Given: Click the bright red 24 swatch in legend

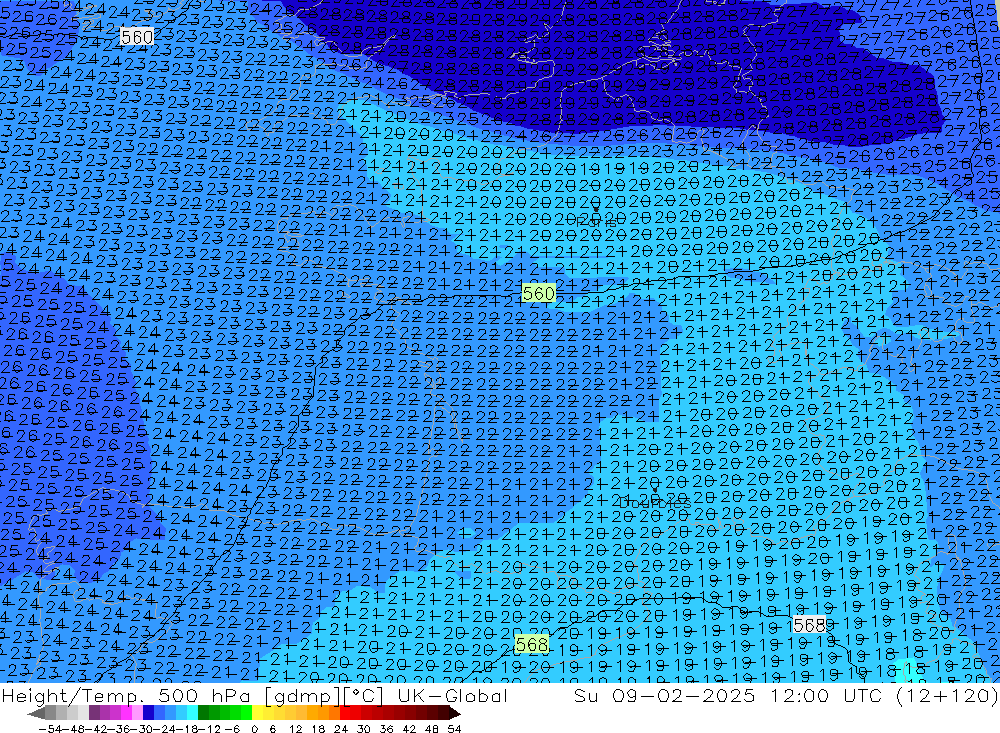Looking at the screenshot, I should pos(345,714).
